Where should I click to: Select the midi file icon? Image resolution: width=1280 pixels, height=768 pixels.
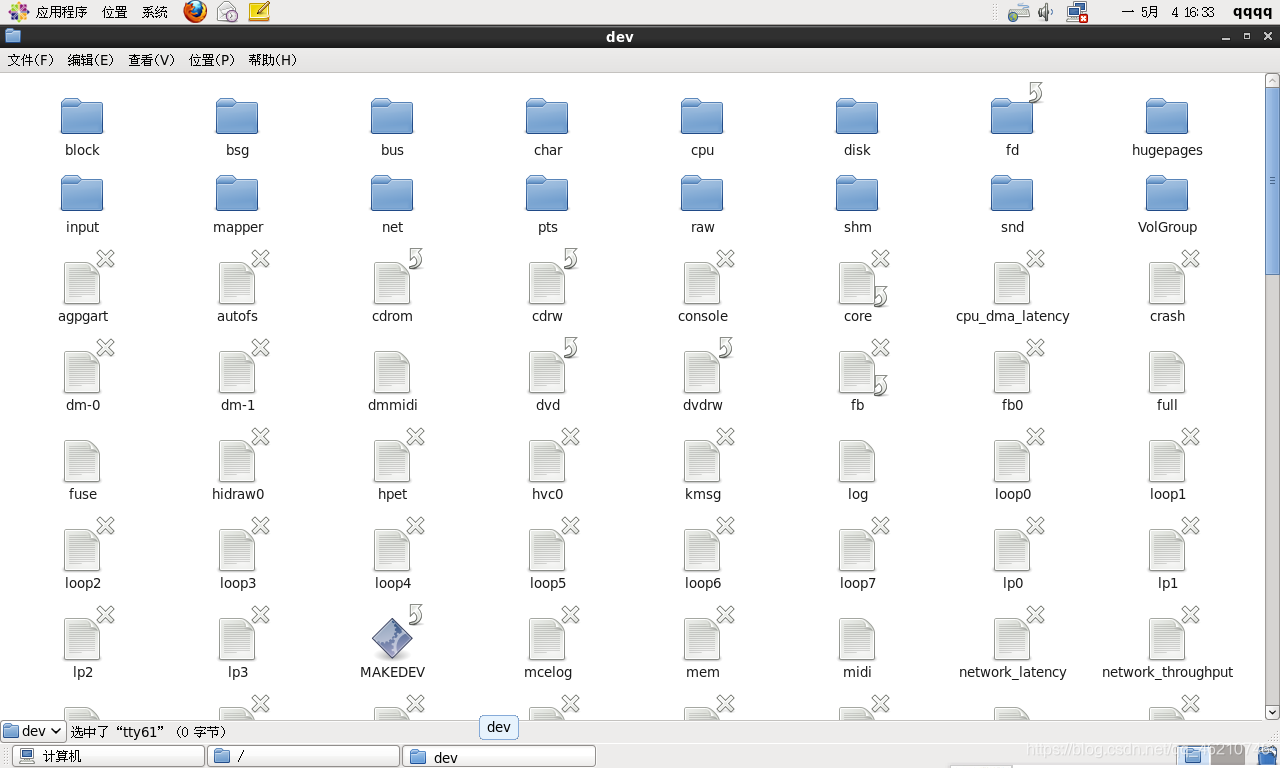857,639
